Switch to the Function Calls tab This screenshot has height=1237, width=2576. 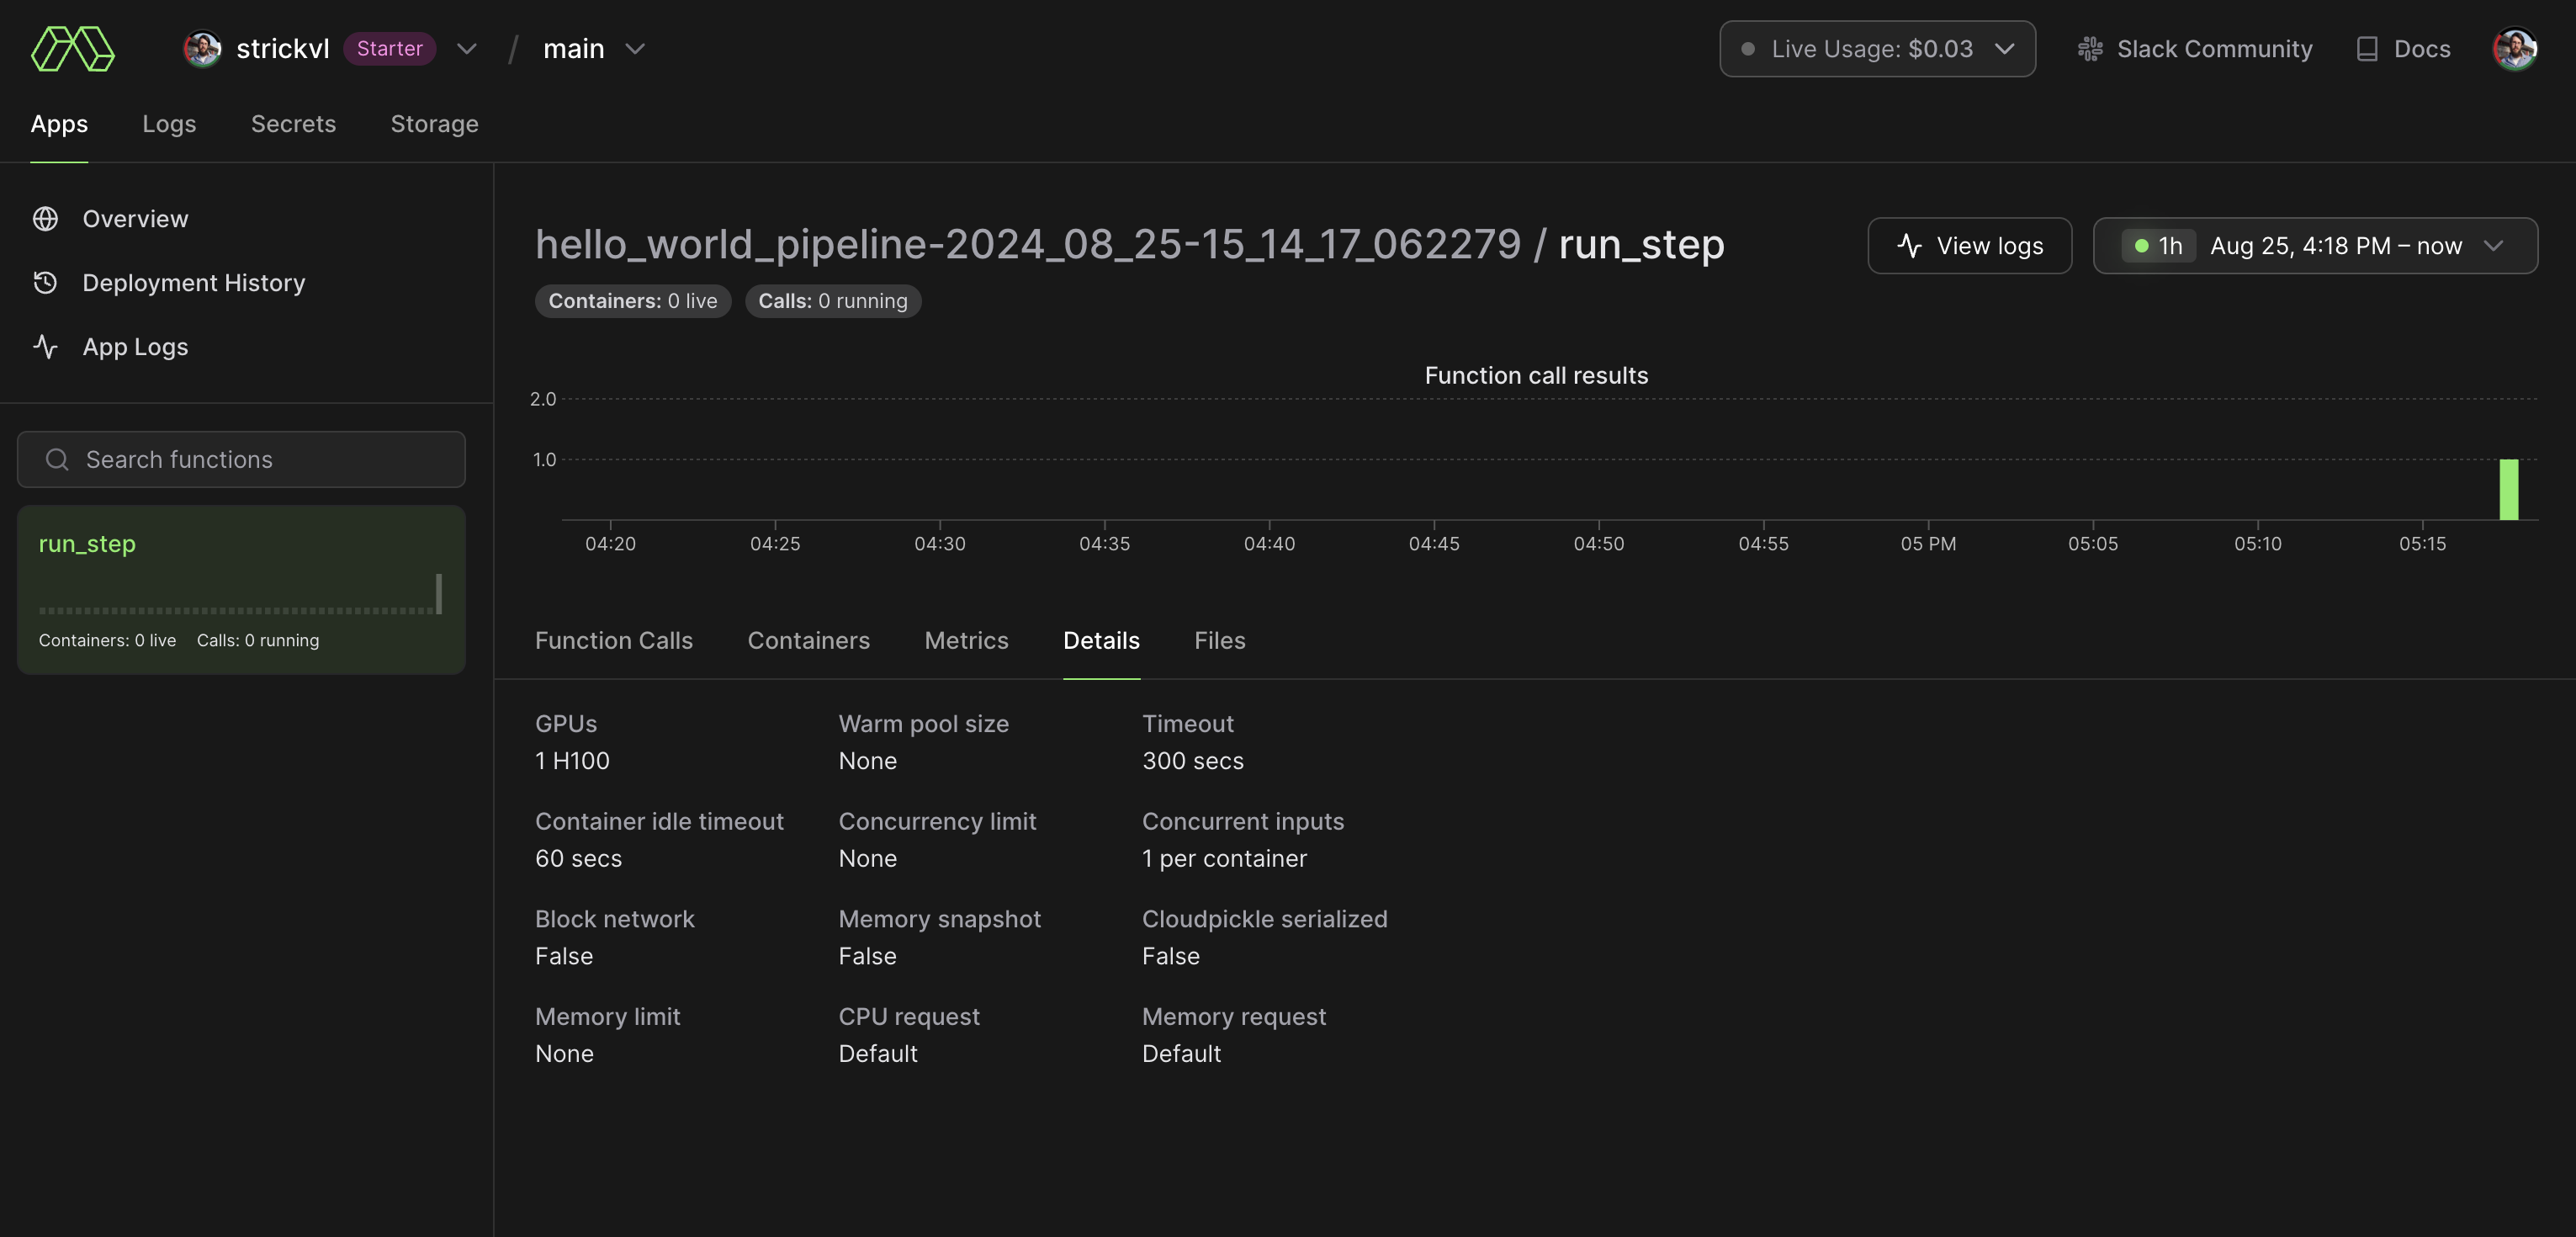click(614, 640)
